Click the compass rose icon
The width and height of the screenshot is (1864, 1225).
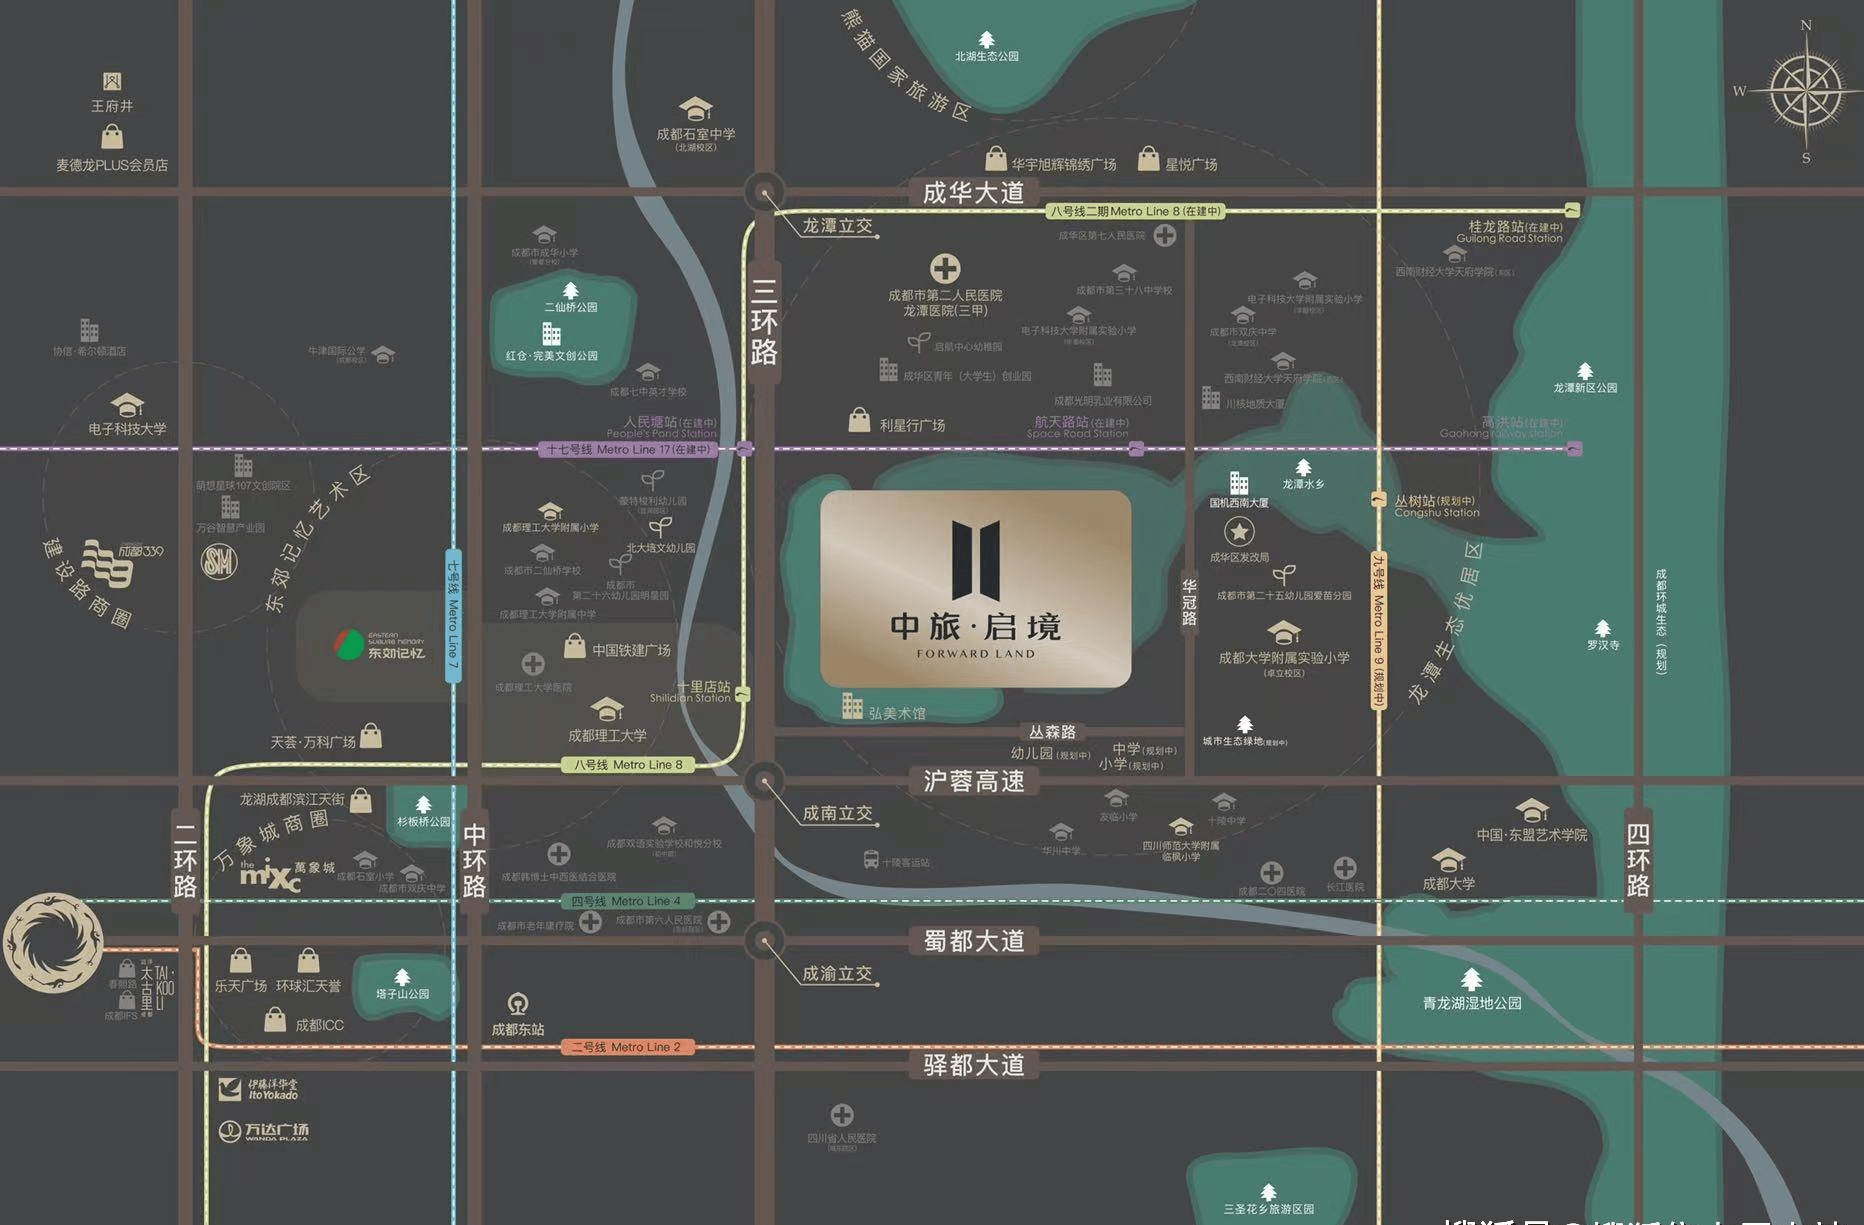(1806, 91)
